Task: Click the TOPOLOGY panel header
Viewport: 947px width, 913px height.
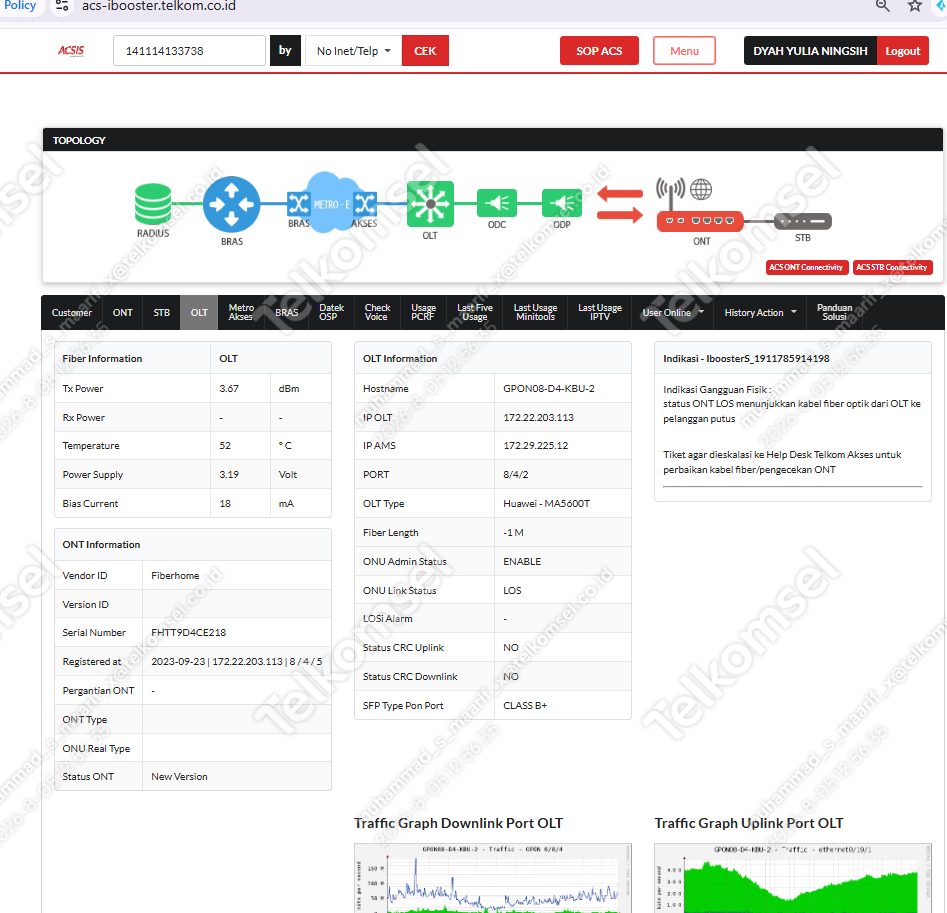Action: point(492,140)
